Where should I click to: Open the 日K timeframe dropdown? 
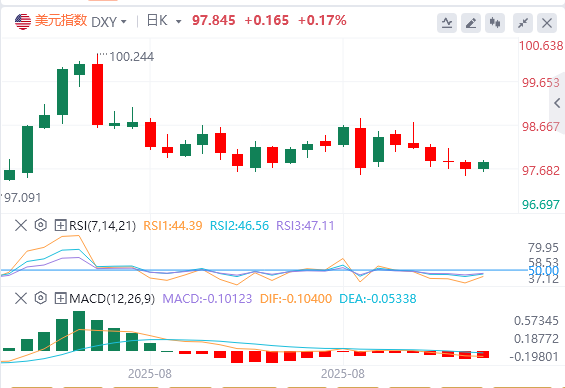164,21
